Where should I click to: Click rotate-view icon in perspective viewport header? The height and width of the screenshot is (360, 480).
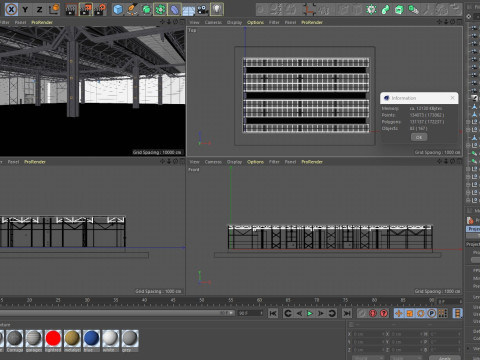[175, 22]
